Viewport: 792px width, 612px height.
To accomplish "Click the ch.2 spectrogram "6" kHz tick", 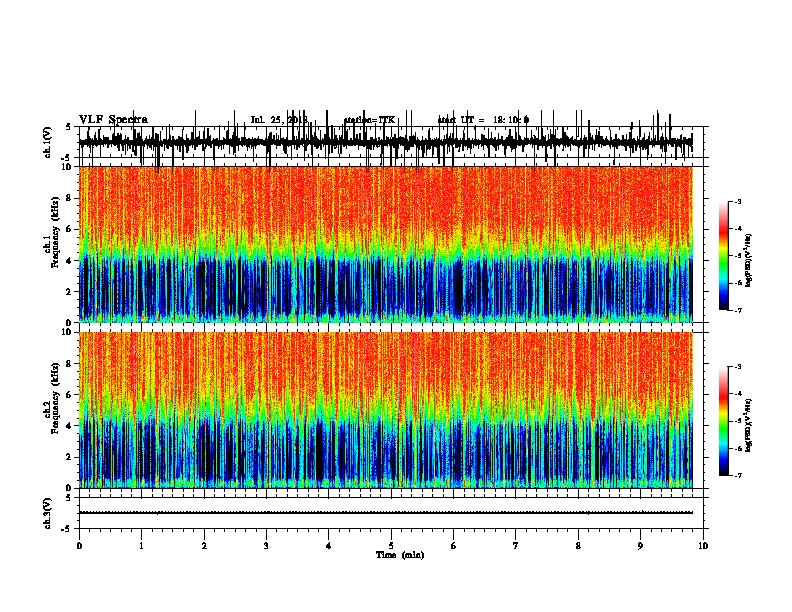I will tap(69, 395).
